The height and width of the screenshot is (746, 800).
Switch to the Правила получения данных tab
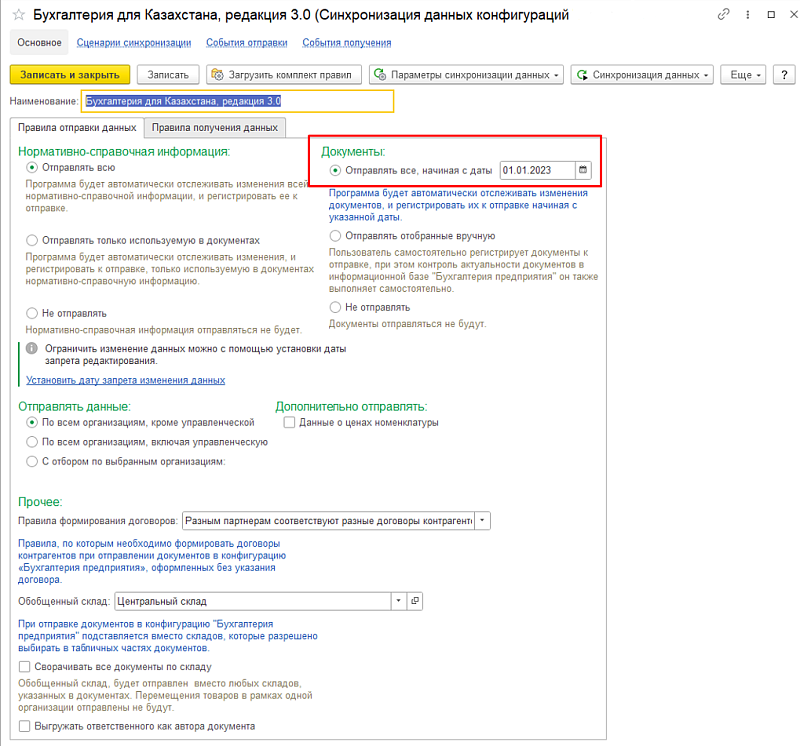click(215, 128)
